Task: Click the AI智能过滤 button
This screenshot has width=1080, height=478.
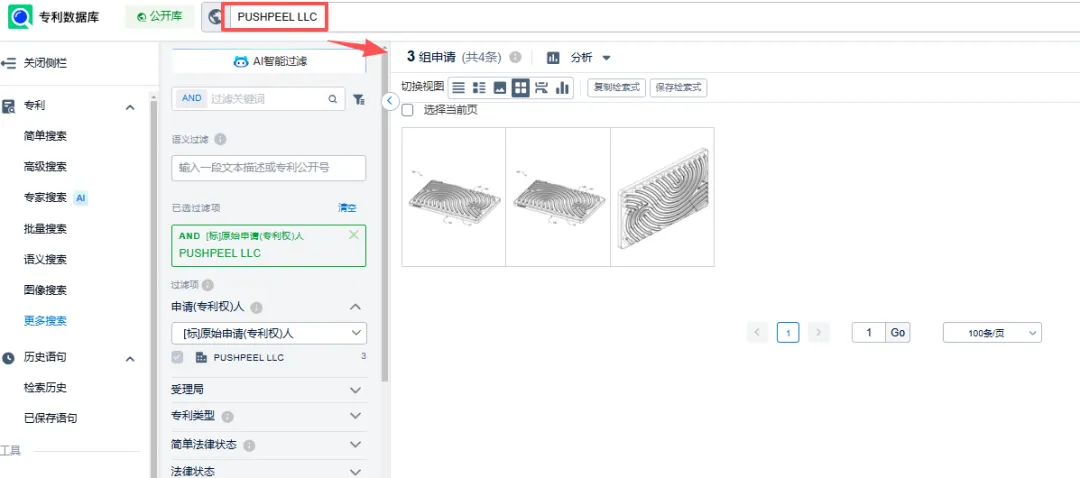Action: [x=269, y=61]
